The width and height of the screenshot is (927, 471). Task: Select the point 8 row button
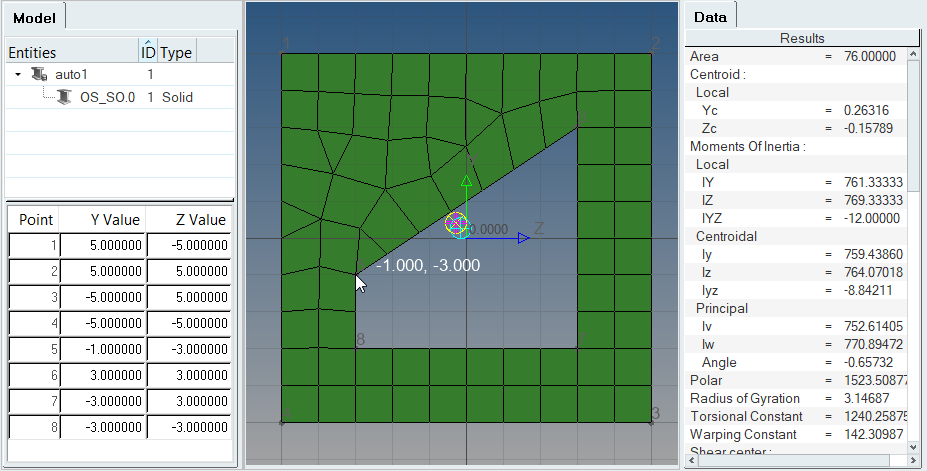(33, 427)
